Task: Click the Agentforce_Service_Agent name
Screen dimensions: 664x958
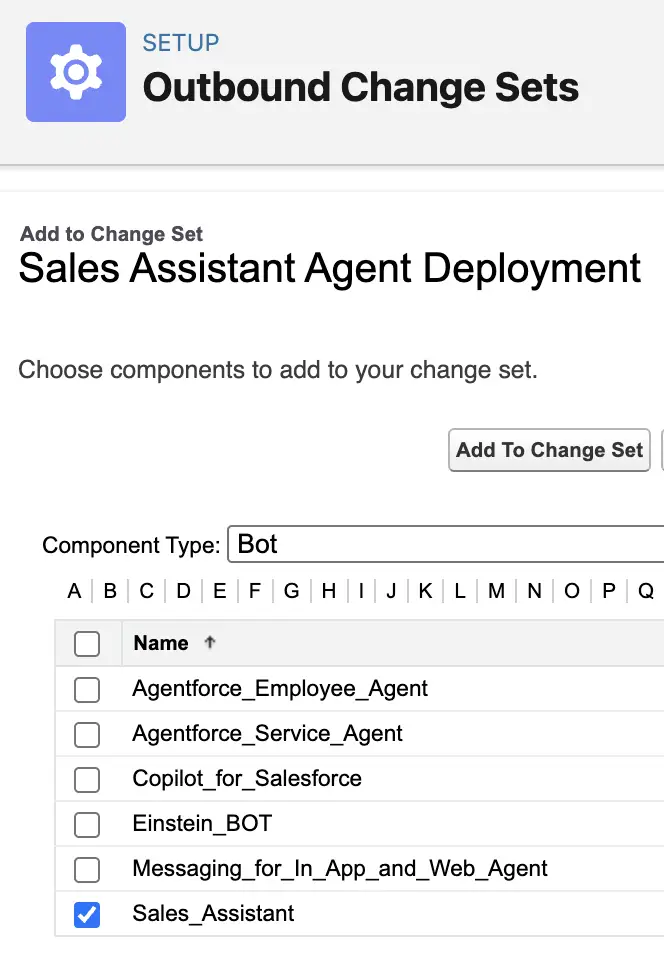Action: tap(268, 734)
